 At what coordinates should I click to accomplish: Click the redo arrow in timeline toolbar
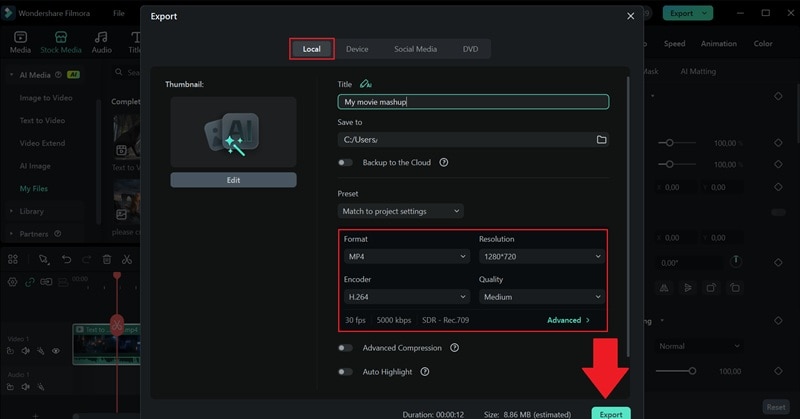click(x=87, y=259)
